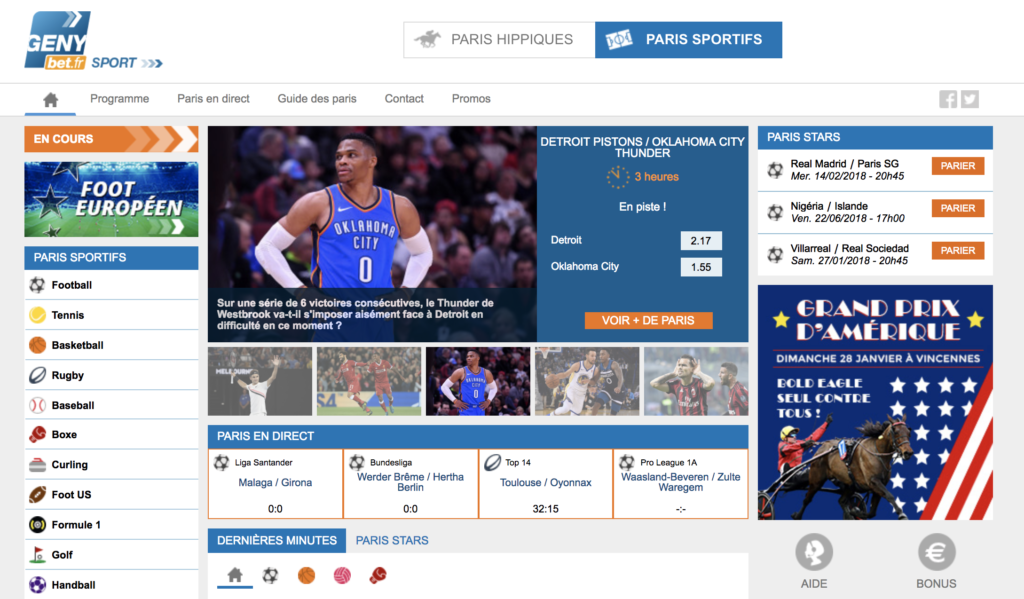The height and width of the screenshot is (599, 1024).
Task: Filter Dernières Minutes by home icon
Action: 234,575
